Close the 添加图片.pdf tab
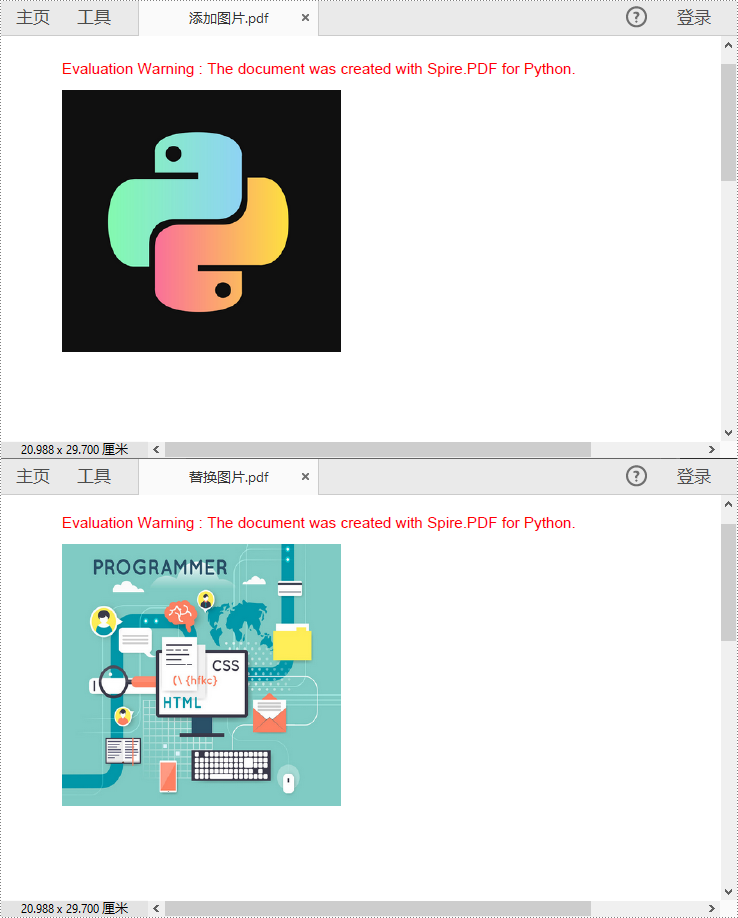738x918 pixels. point(305,18)
